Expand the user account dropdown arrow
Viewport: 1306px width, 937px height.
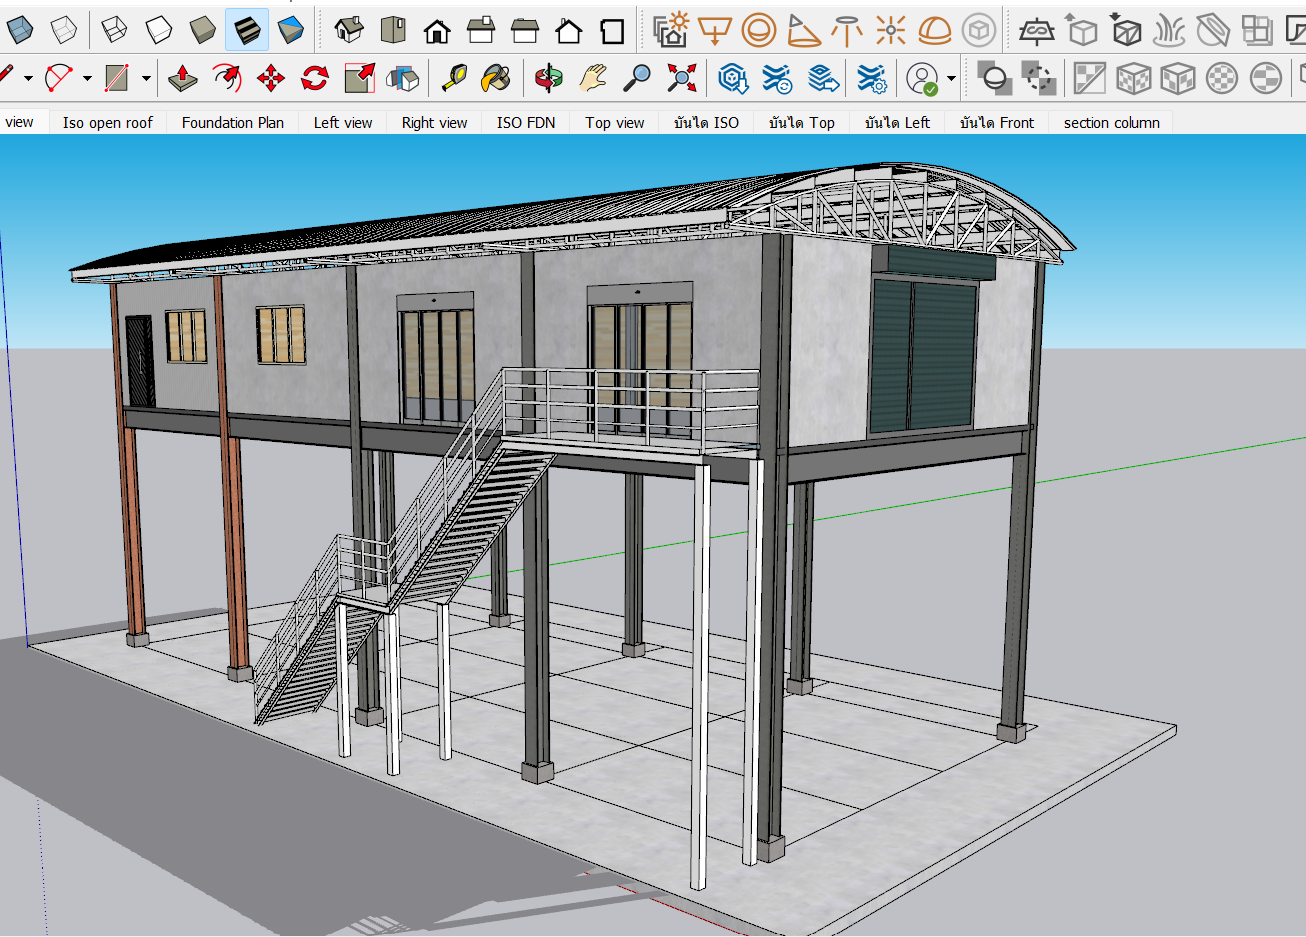(951, 78)
